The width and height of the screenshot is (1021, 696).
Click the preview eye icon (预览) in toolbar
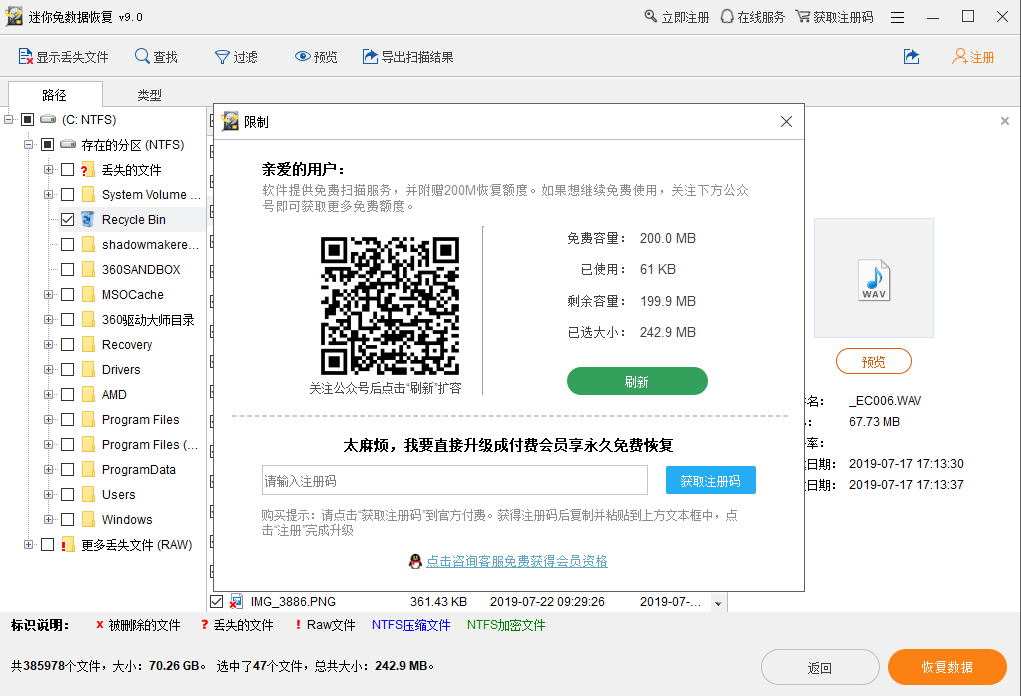click(302, 57)
